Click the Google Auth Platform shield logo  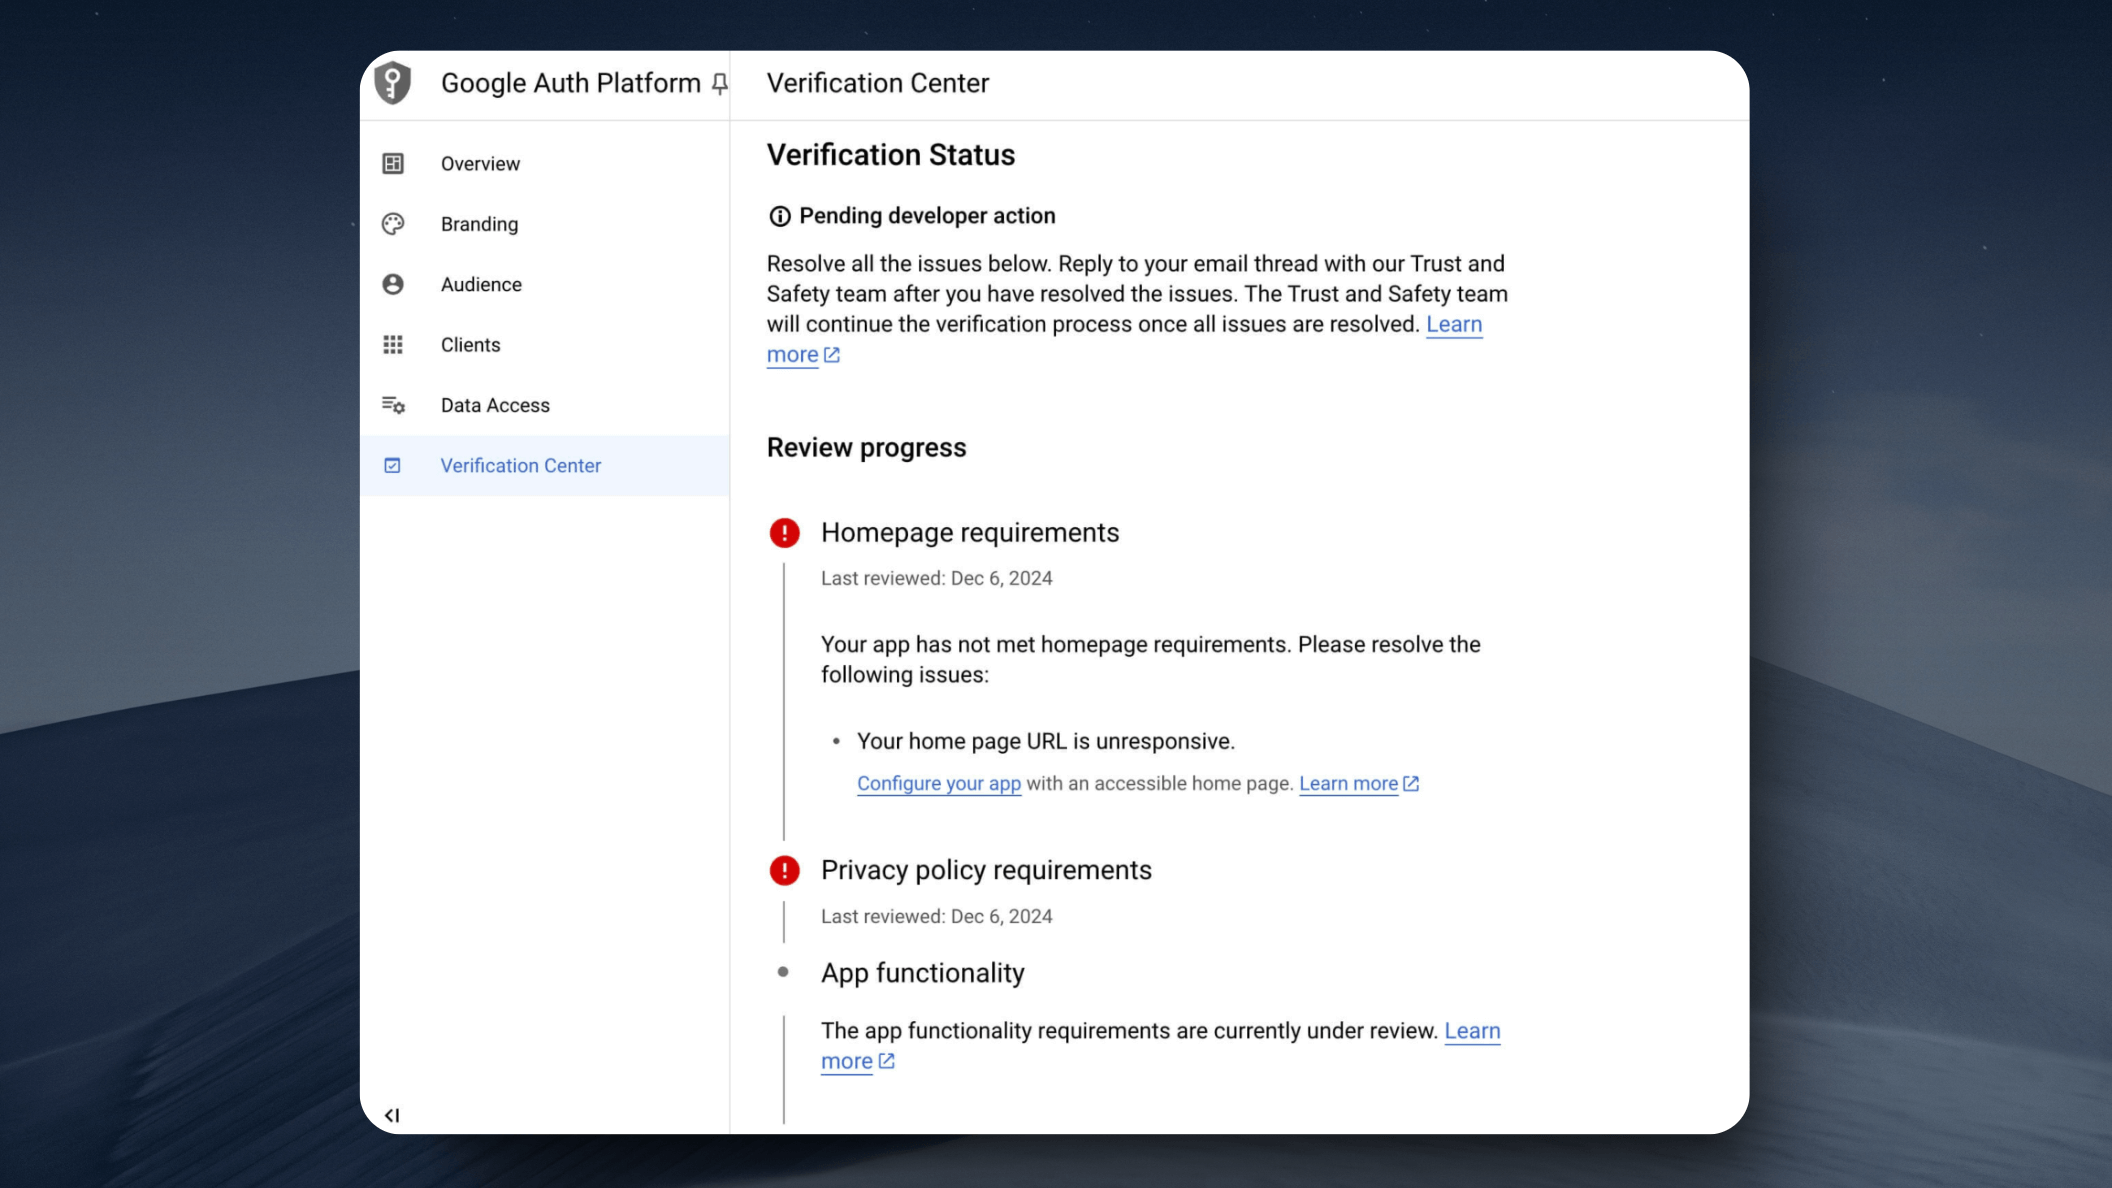click(x=392, y=83)
